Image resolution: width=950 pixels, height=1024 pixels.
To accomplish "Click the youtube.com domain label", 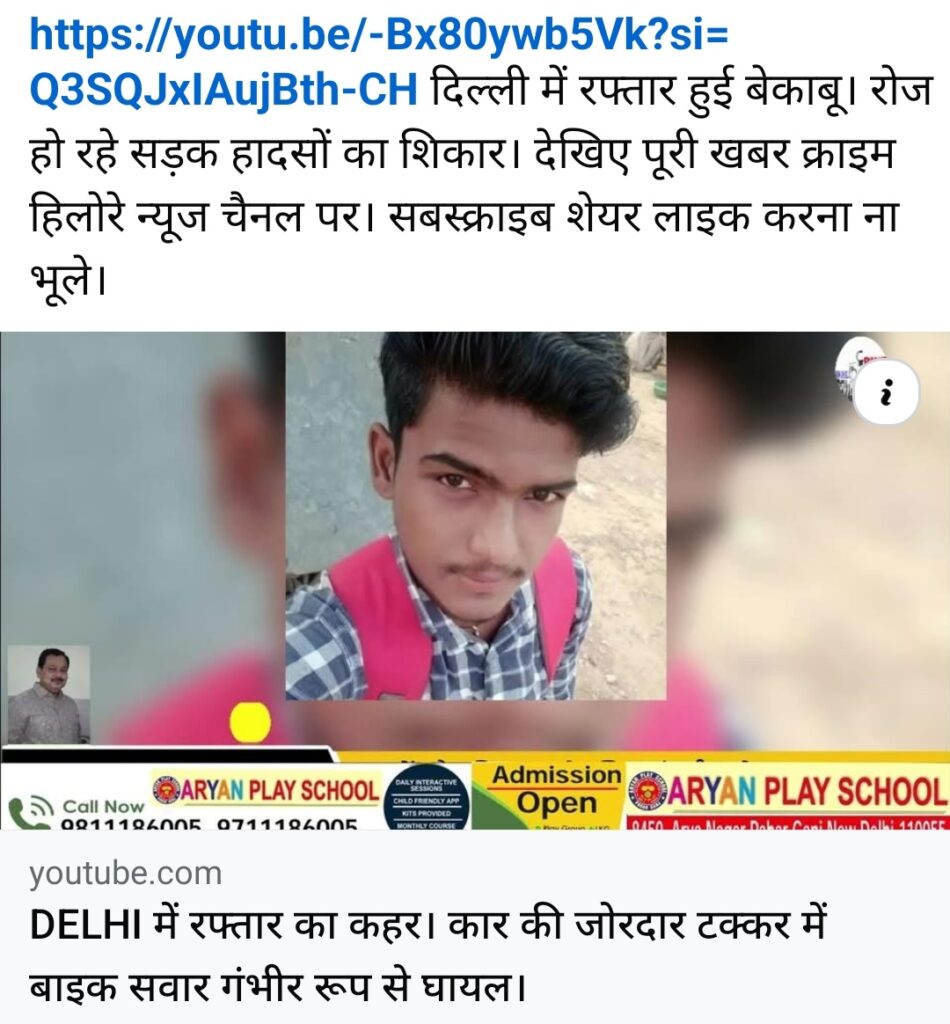I will coord(125,874).
